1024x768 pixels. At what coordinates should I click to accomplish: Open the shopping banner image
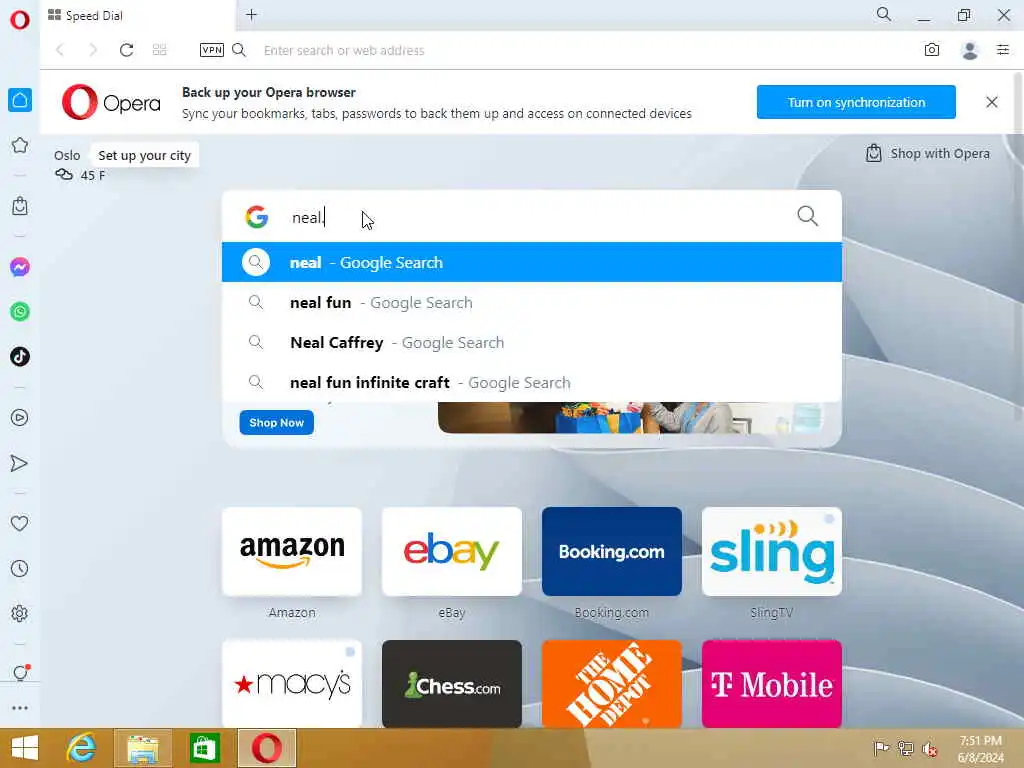[630, 418]
